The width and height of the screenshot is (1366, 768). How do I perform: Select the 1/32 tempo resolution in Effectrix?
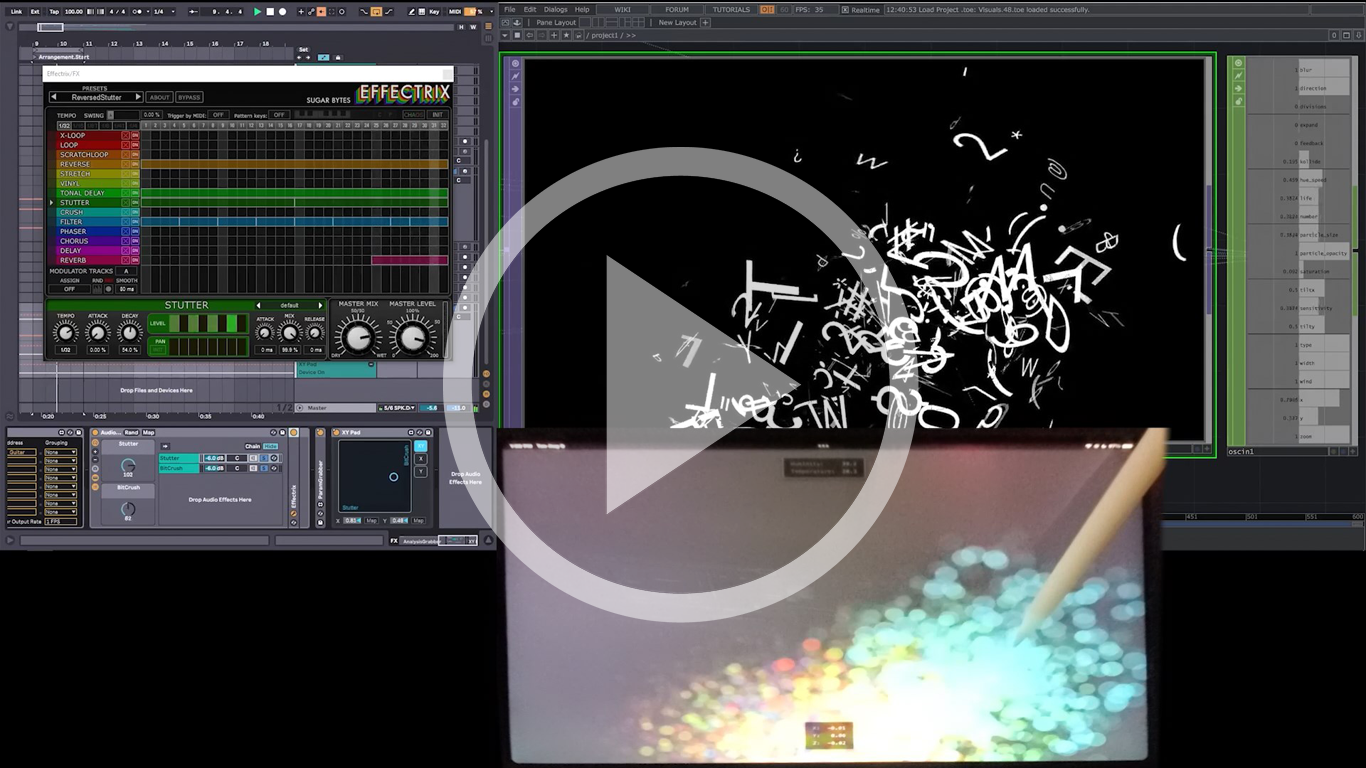(64, 126)
